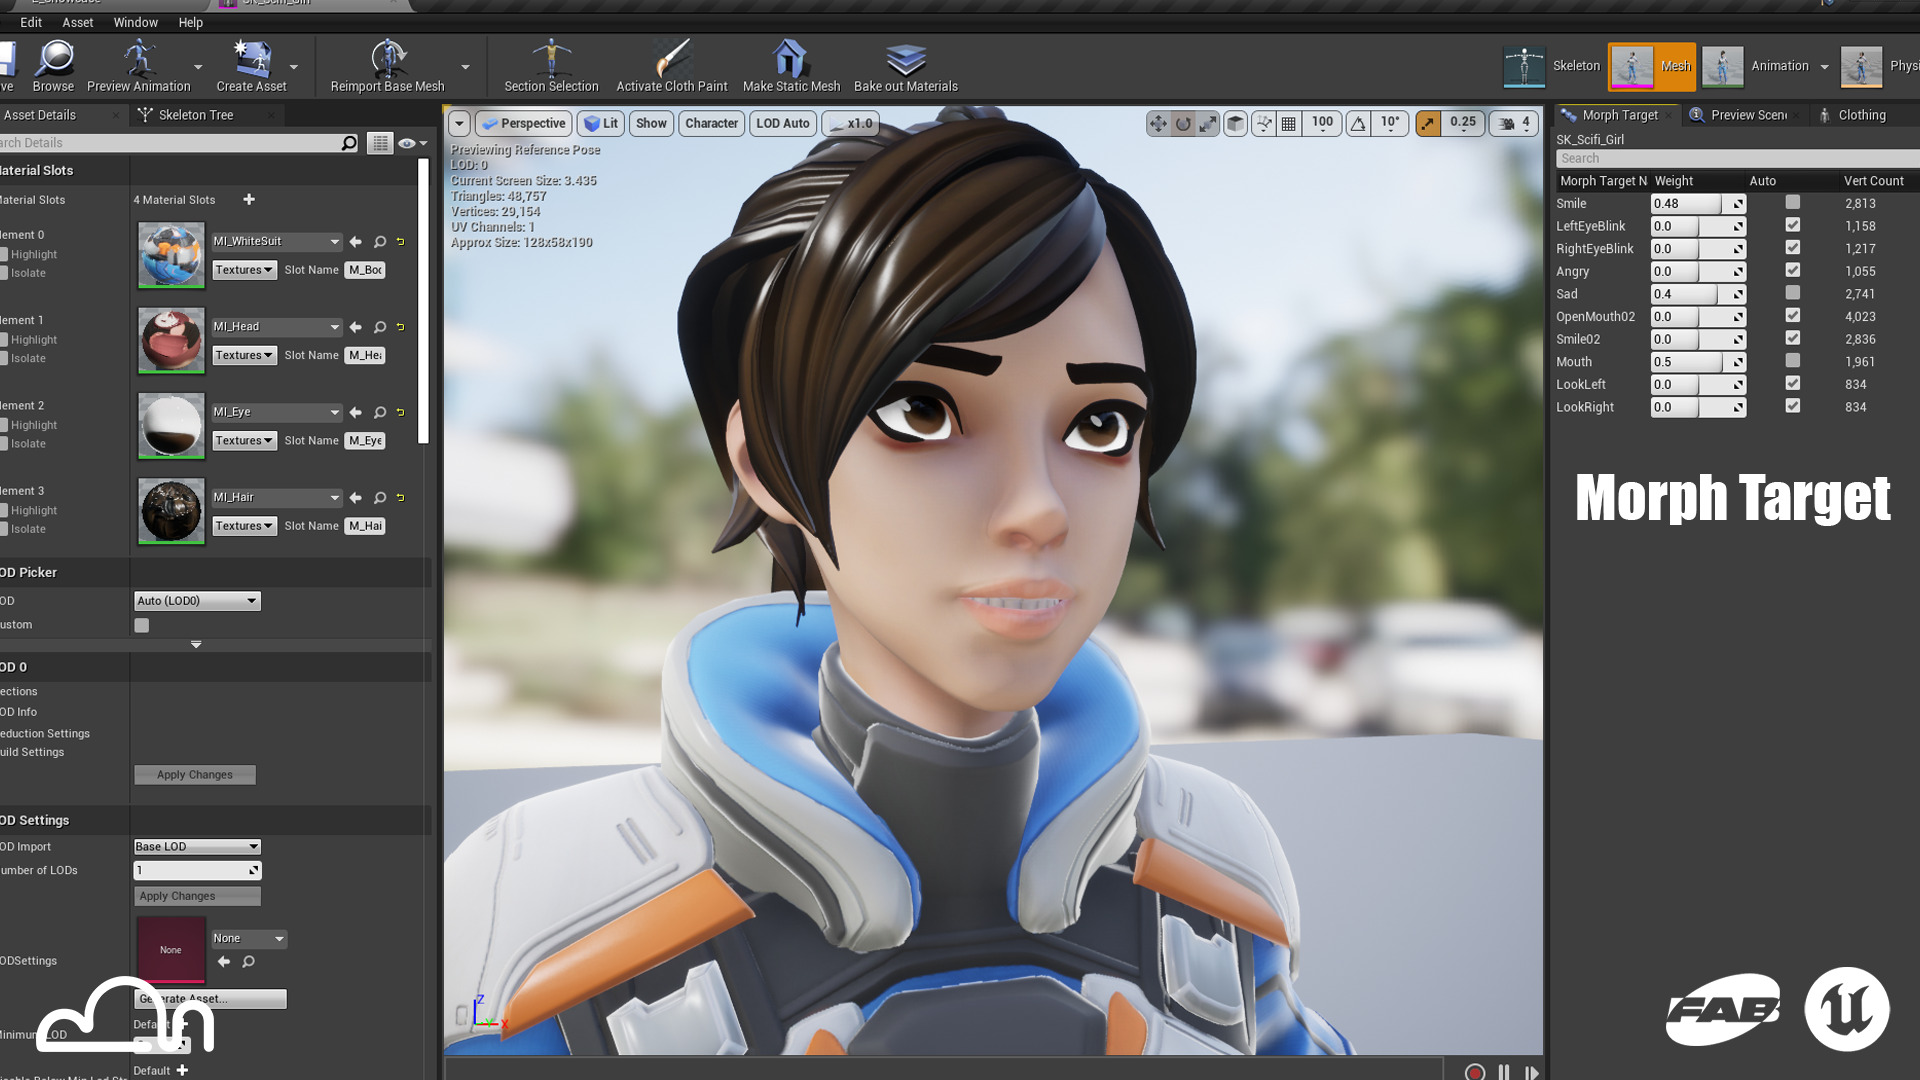Select the scale gizmo tool in viewport

(x=1208, y=124)
